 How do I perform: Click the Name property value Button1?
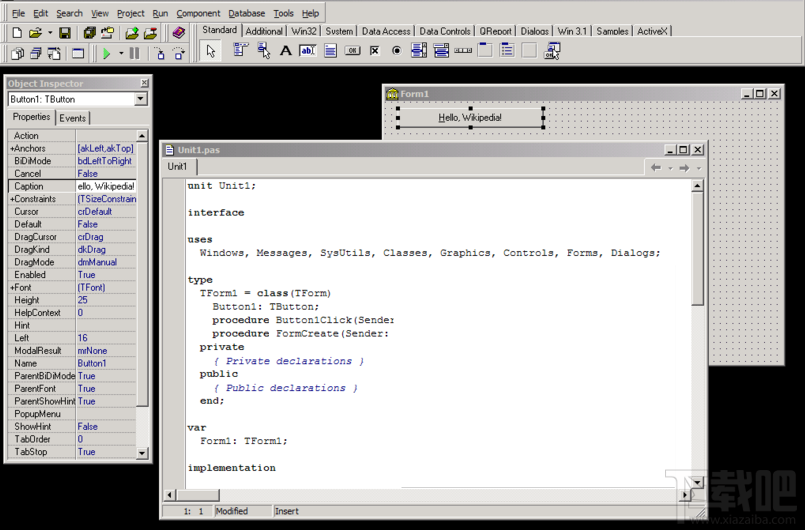point(106,363)
